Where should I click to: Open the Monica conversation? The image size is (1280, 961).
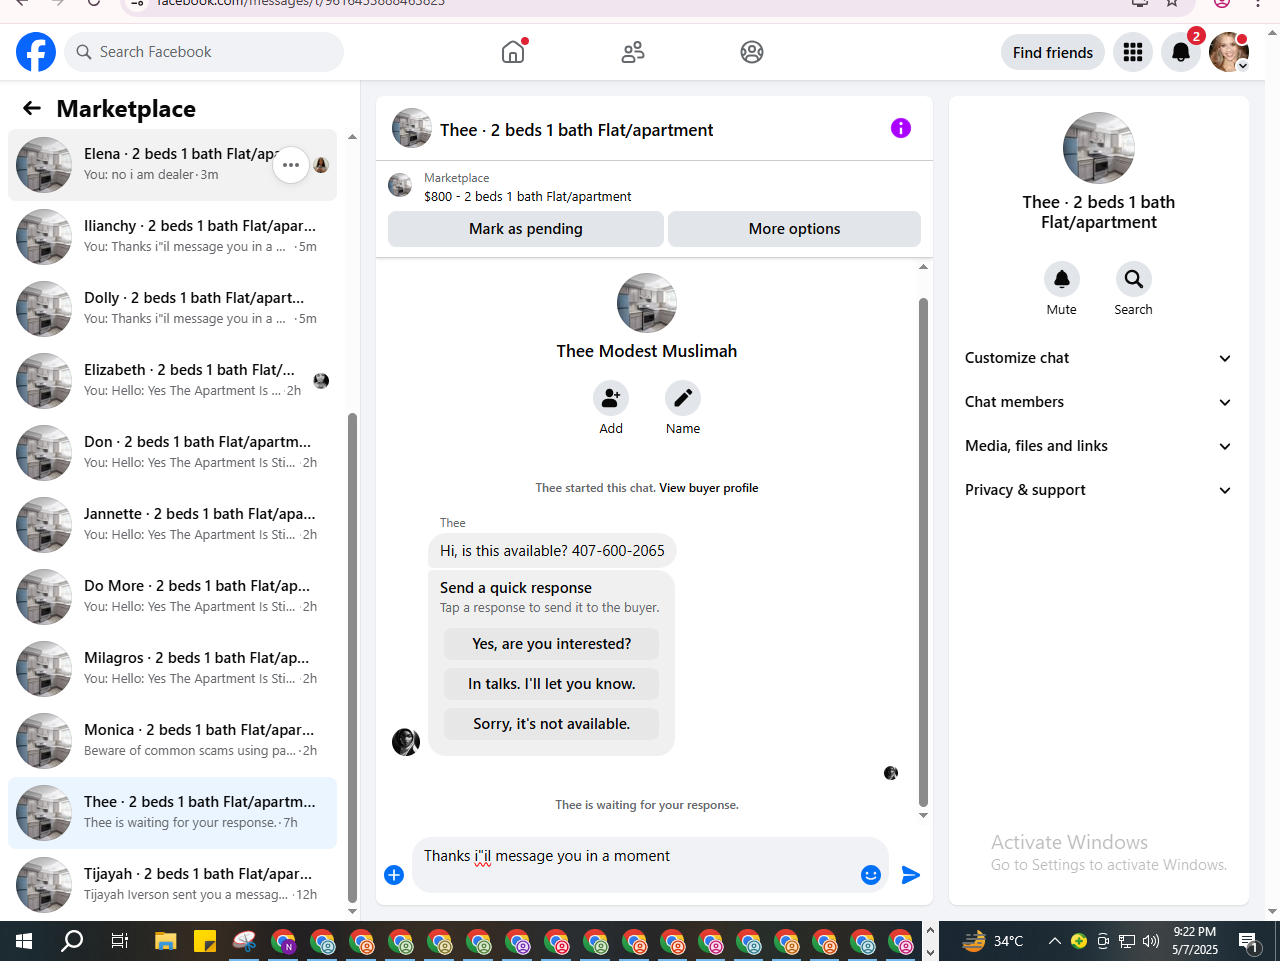172,741
